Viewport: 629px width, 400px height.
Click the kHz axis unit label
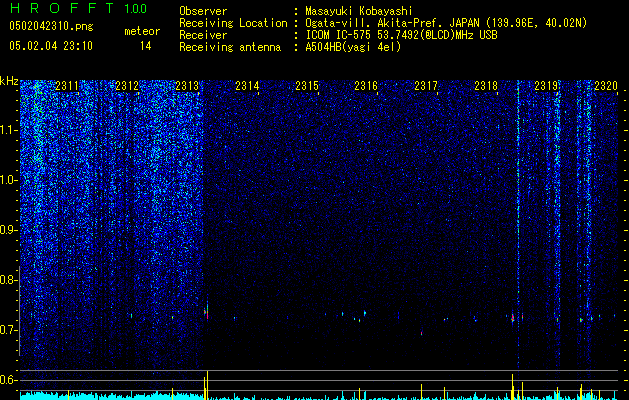click(x=9, y=81)
